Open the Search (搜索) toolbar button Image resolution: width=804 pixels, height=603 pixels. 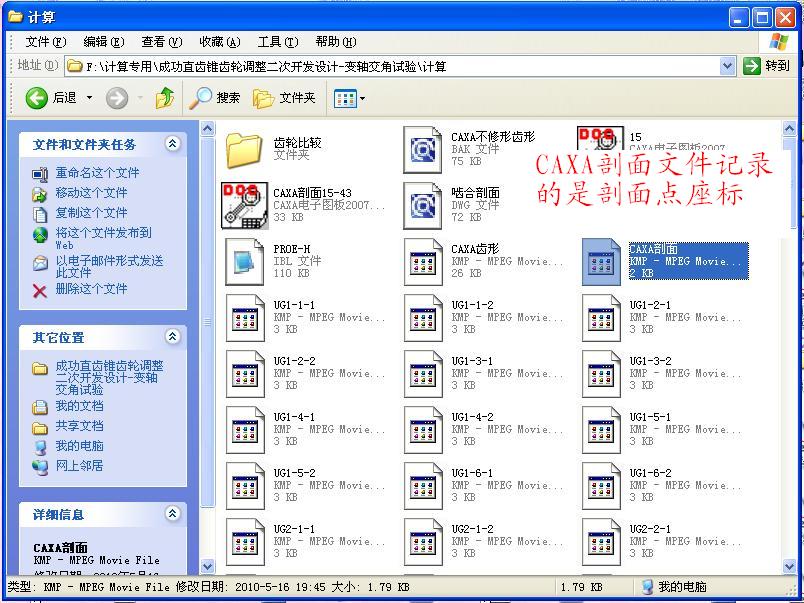pos(215,97)
